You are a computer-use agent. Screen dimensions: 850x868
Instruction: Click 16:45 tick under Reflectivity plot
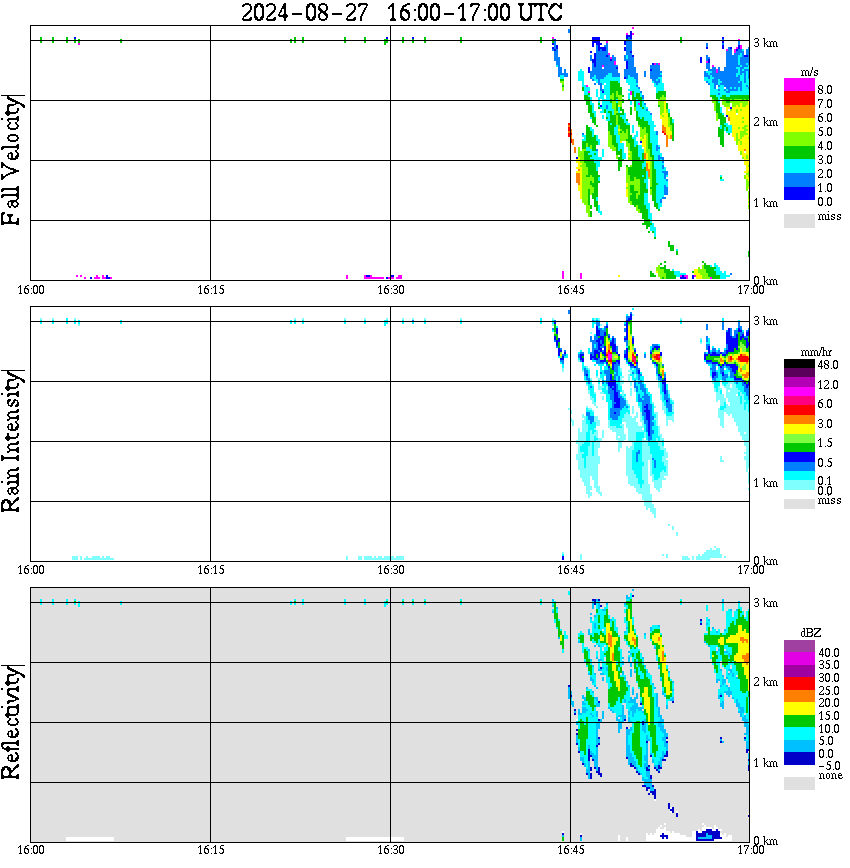(x=570, y=850)
